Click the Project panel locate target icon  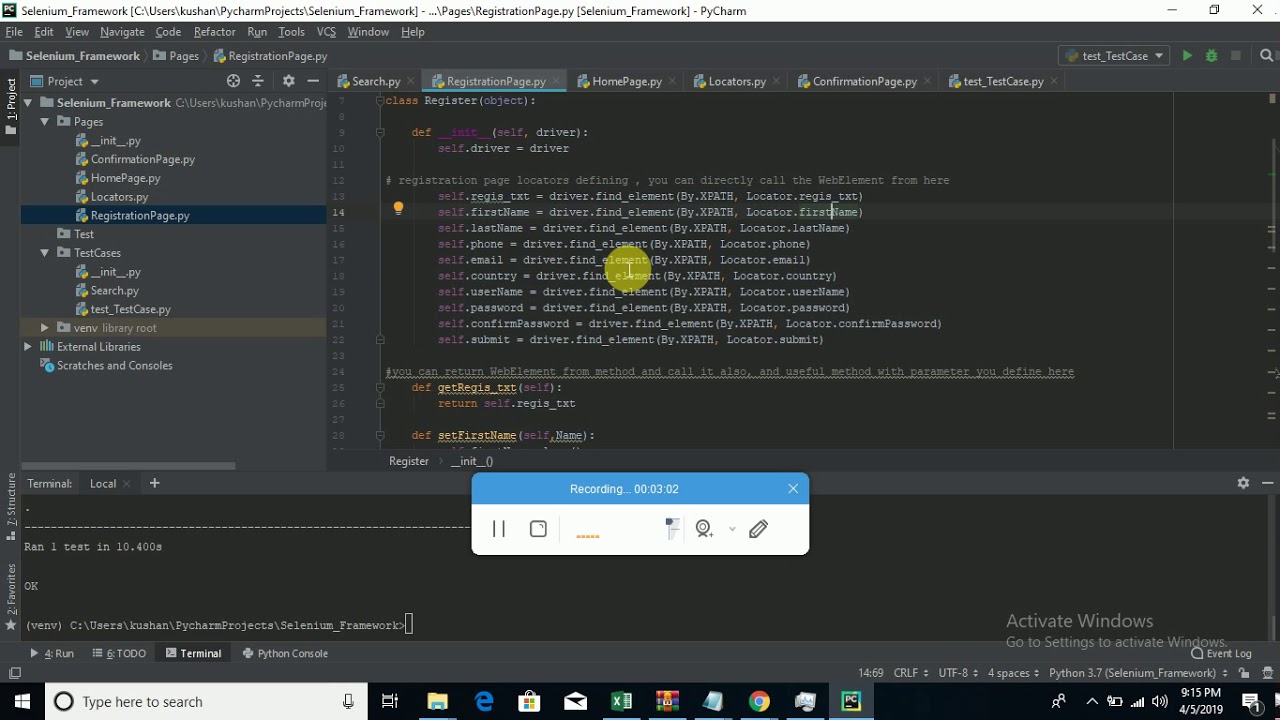(233, 81)
